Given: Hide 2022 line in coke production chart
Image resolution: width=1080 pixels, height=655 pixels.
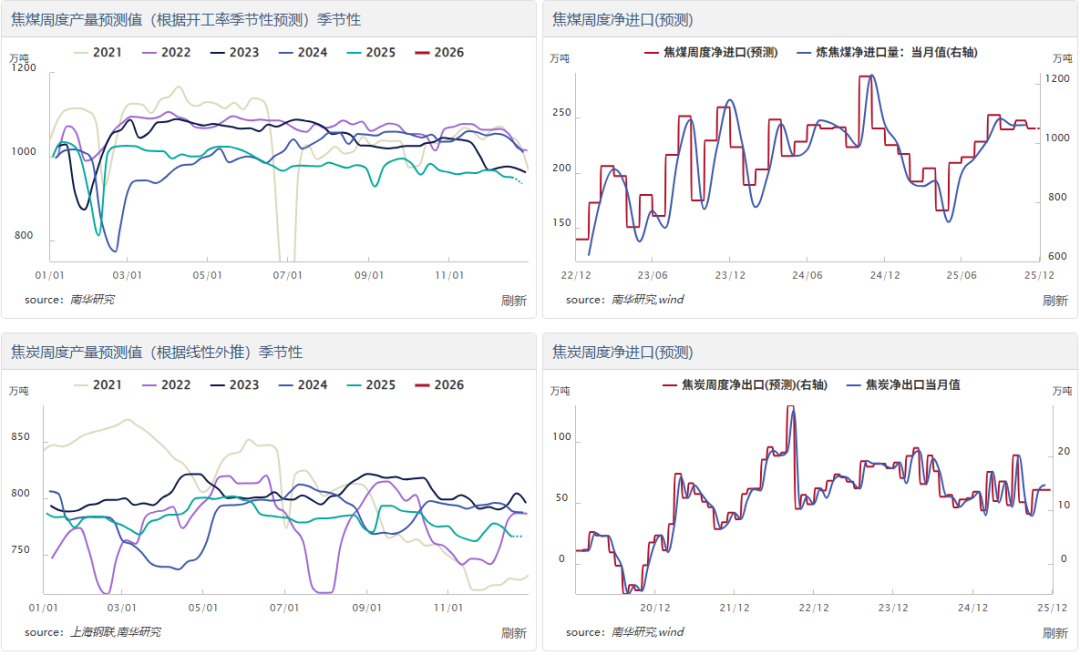Looking at the screenshot, I should (167, 385).
